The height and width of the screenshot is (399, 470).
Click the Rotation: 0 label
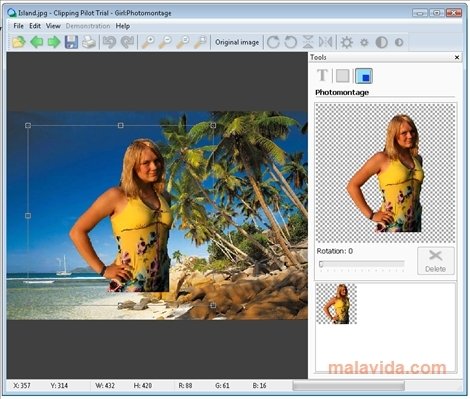[335, 251]
